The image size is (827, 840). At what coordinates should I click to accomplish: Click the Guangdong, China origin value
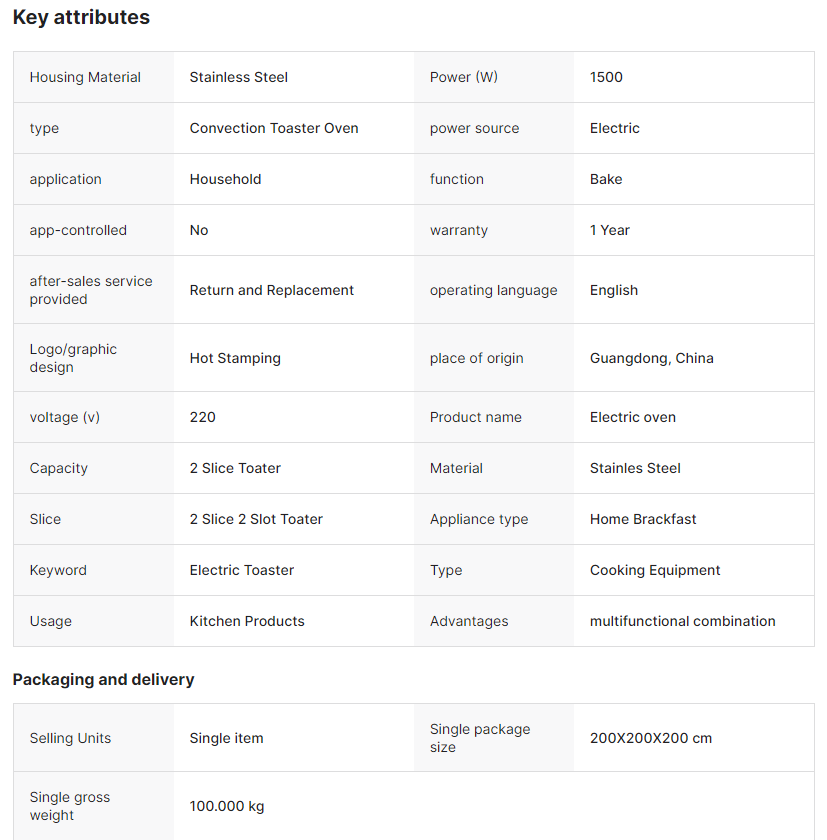(651, 358)
